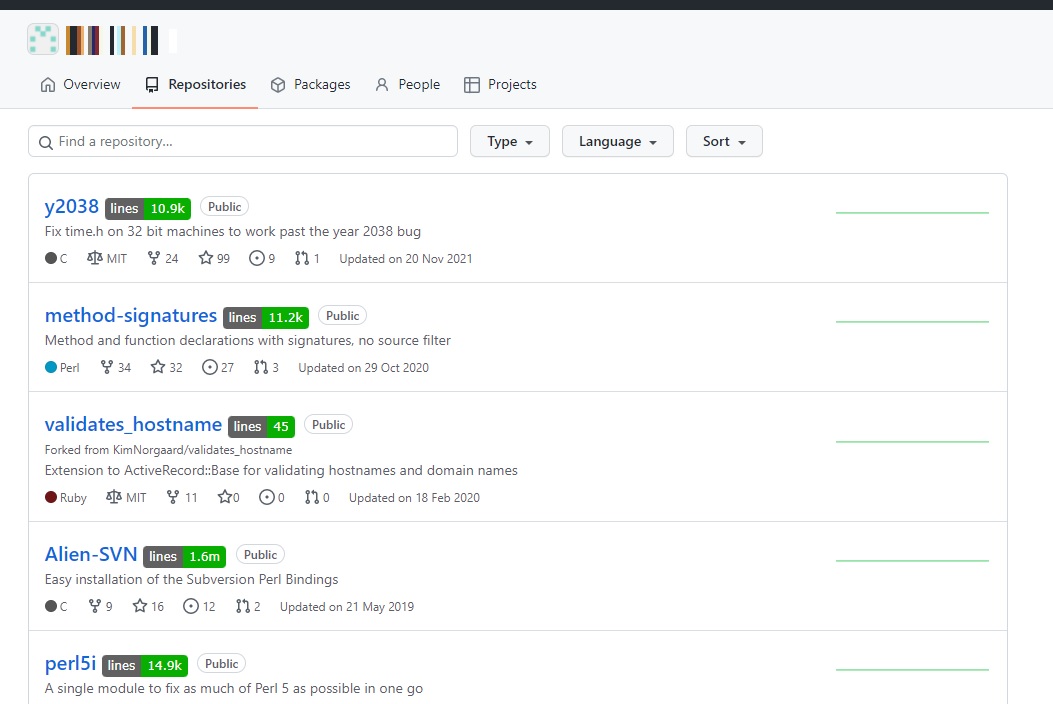Click 'Updated on 29 Oct 2020' text
Viewport: 1053px width, 704px height.
click(363, 367)
